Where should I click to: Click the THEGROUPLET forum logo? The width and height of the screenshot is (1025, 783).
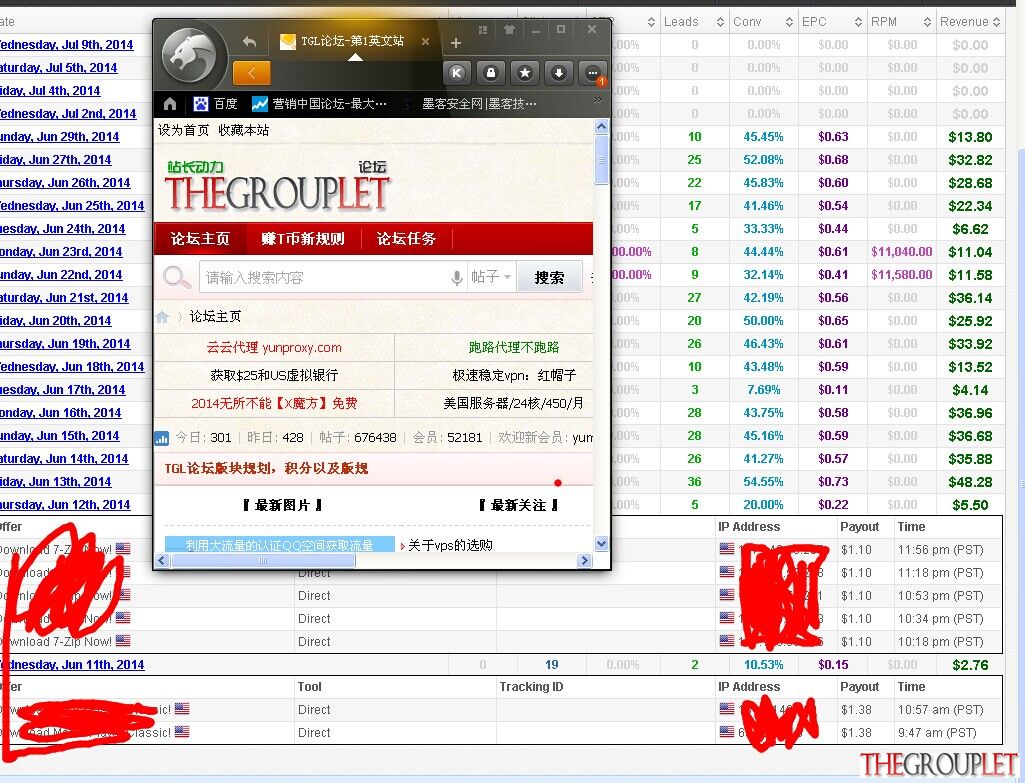coord(277,187)
